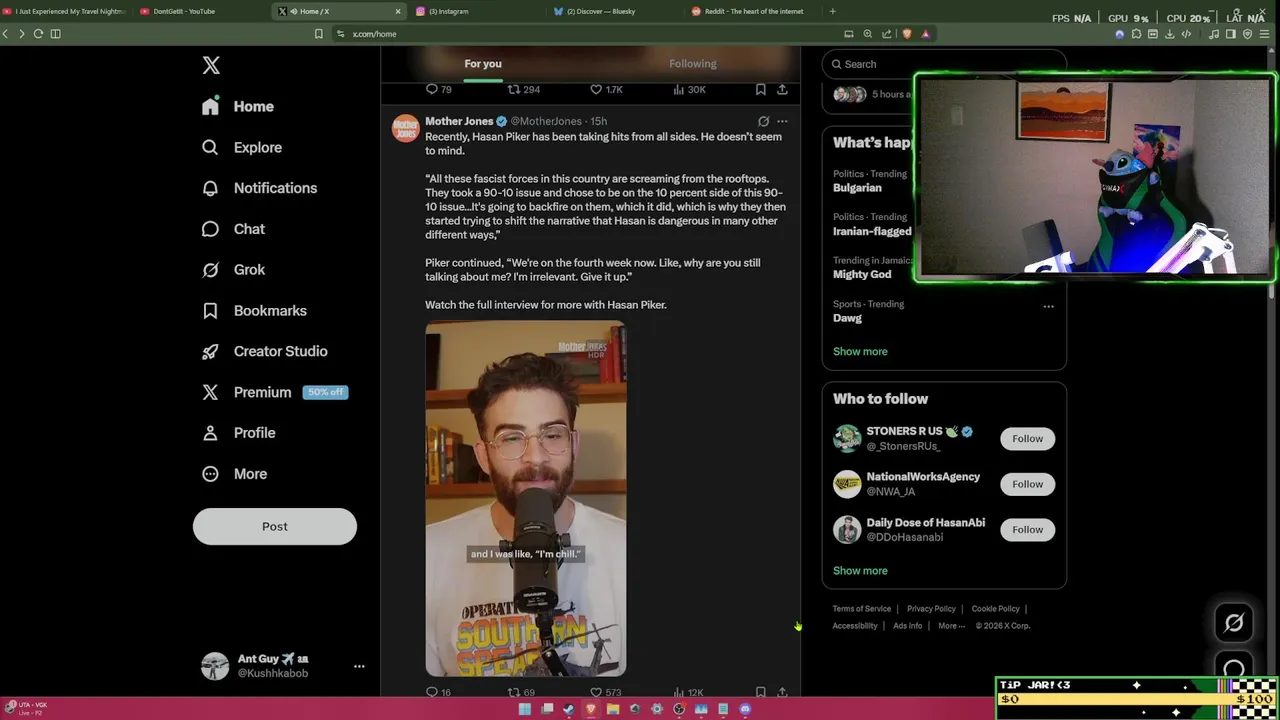The height and width of the screenshot is (720, 1280).
Task: Follow STONERS R US
Action: (x=1027, y=438)
